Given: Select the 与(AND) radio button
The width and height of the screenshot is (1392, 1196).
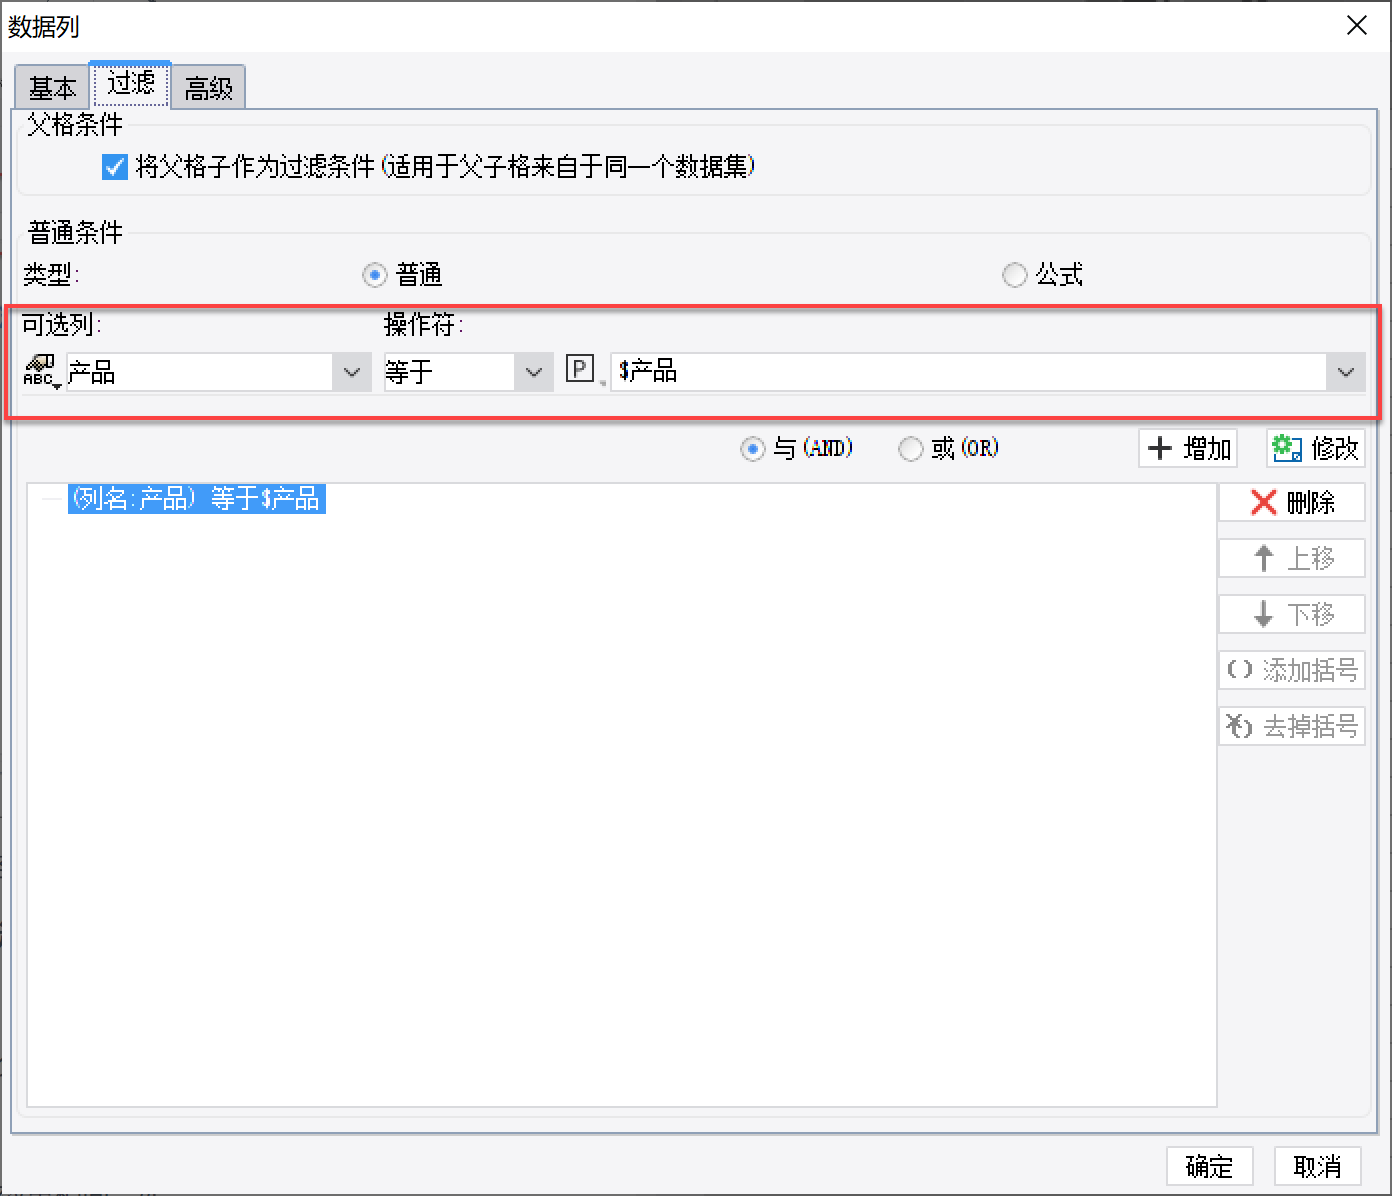Looking at the screenshot, I should 752,449.
